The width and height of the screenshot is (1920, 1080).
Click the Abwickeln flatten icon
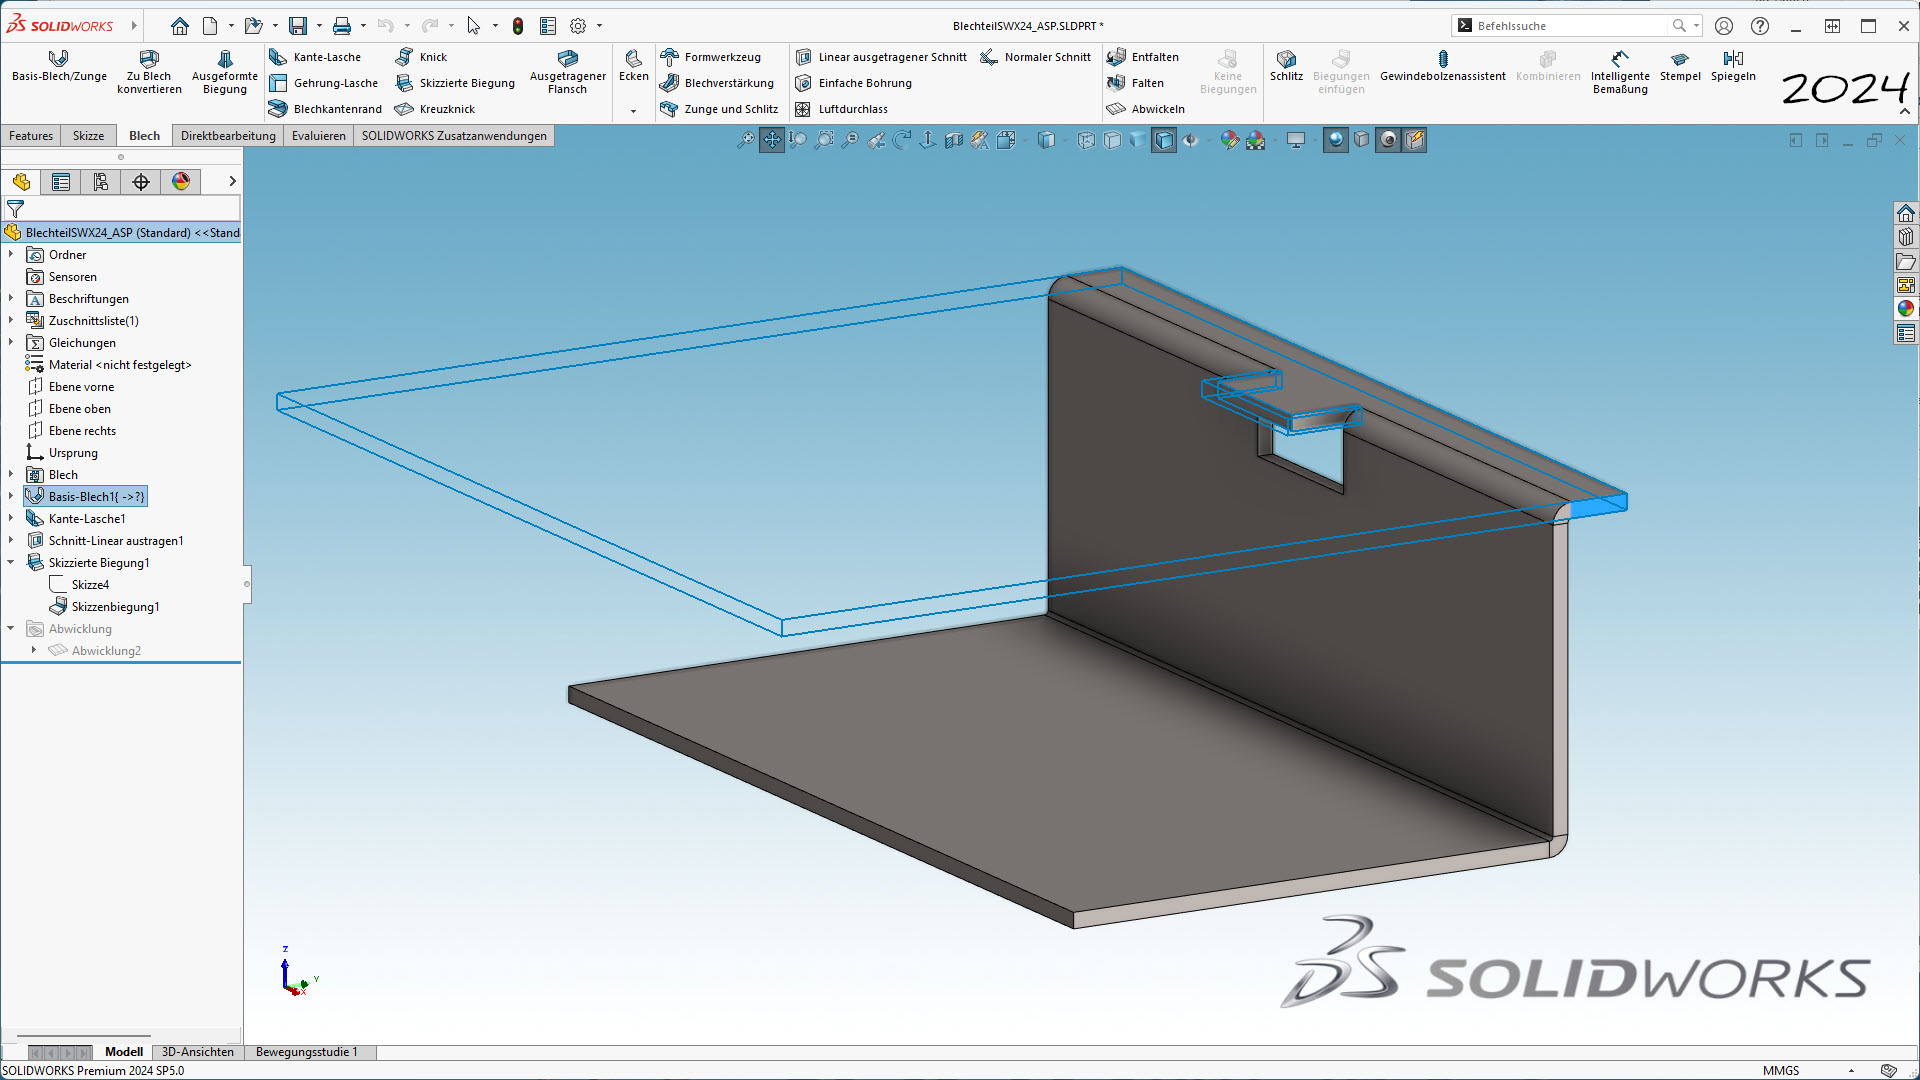click(1116, 109)
